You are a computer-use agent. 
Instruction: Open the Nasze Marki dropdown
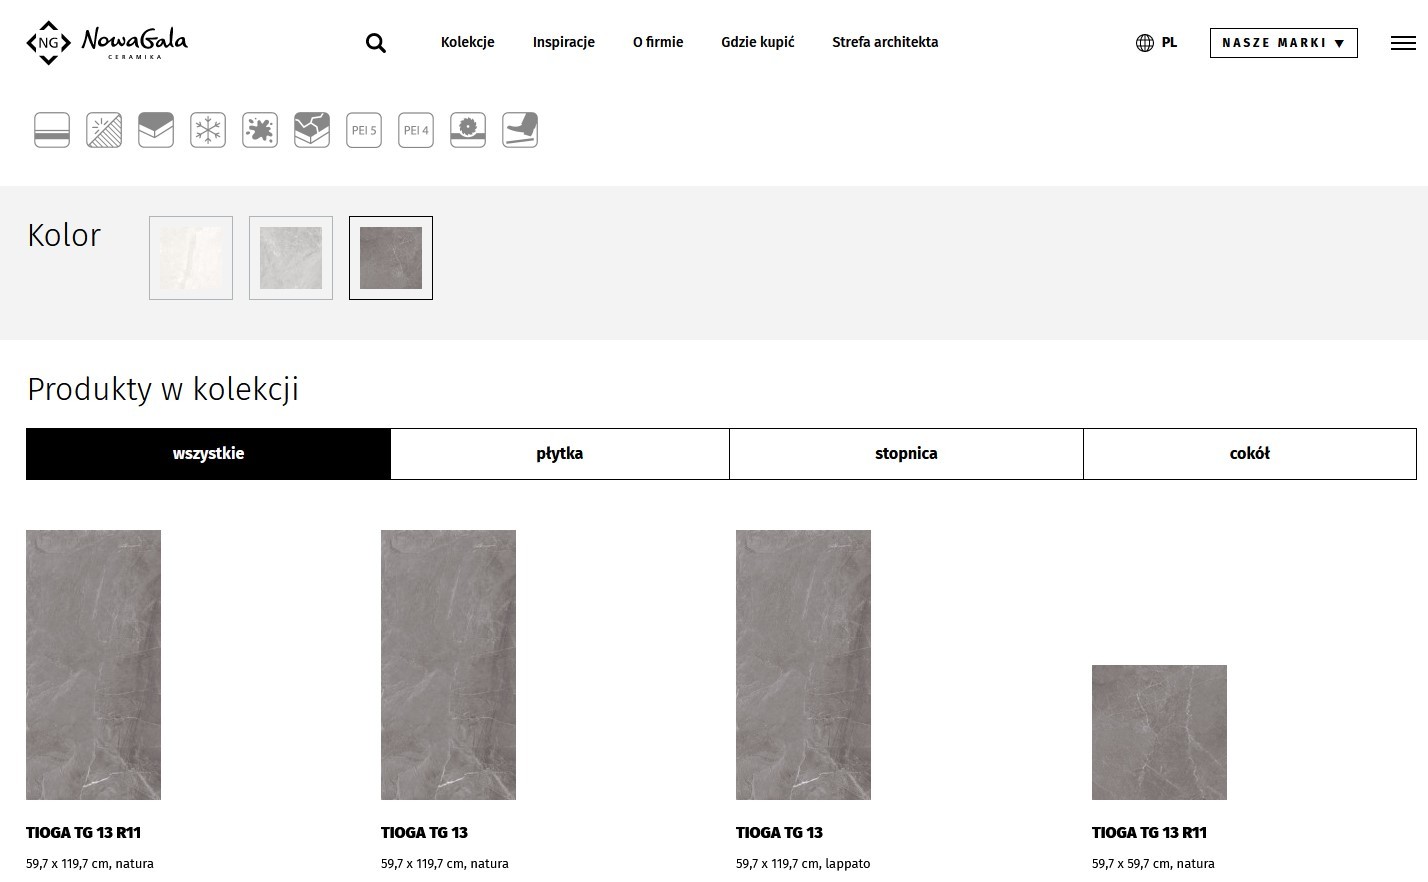pyautogui.click(x=1284, y=43)
